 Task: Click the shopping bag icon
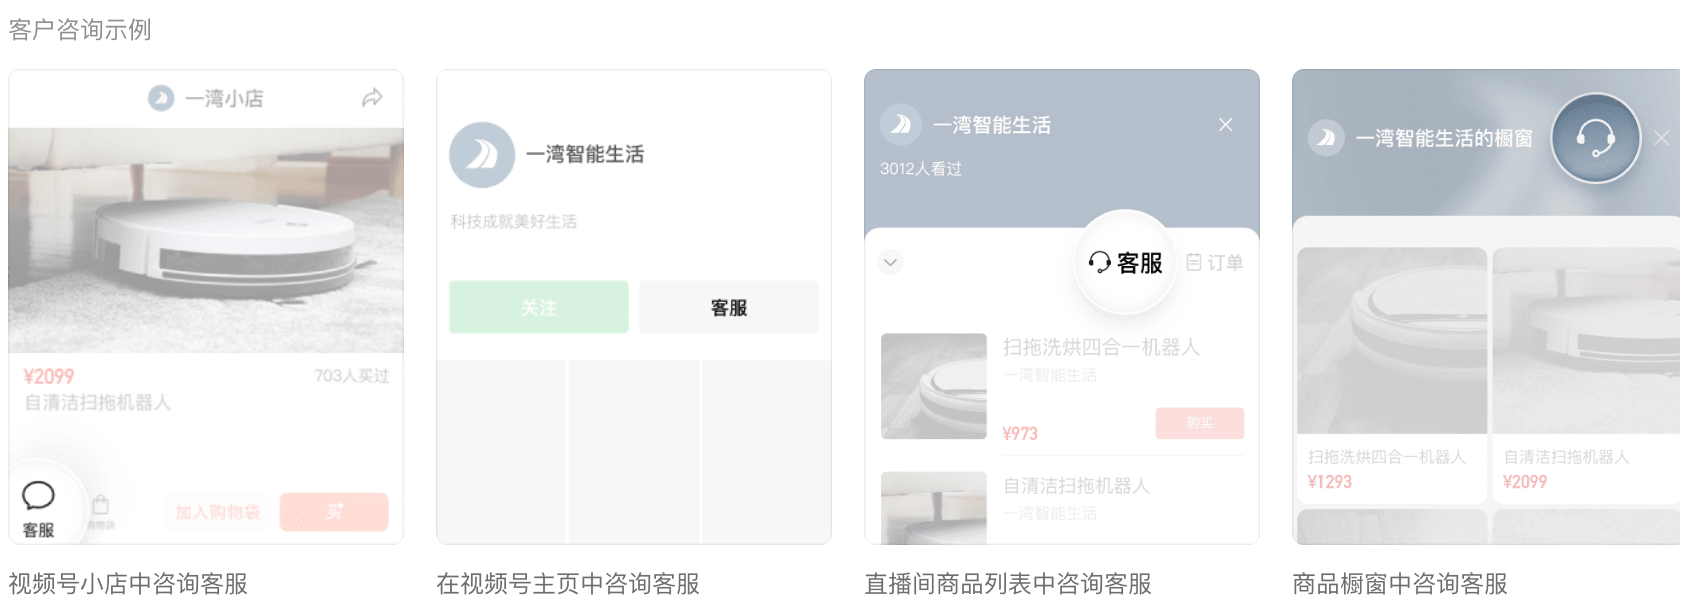pyautogui.click(x=100, y=506)
